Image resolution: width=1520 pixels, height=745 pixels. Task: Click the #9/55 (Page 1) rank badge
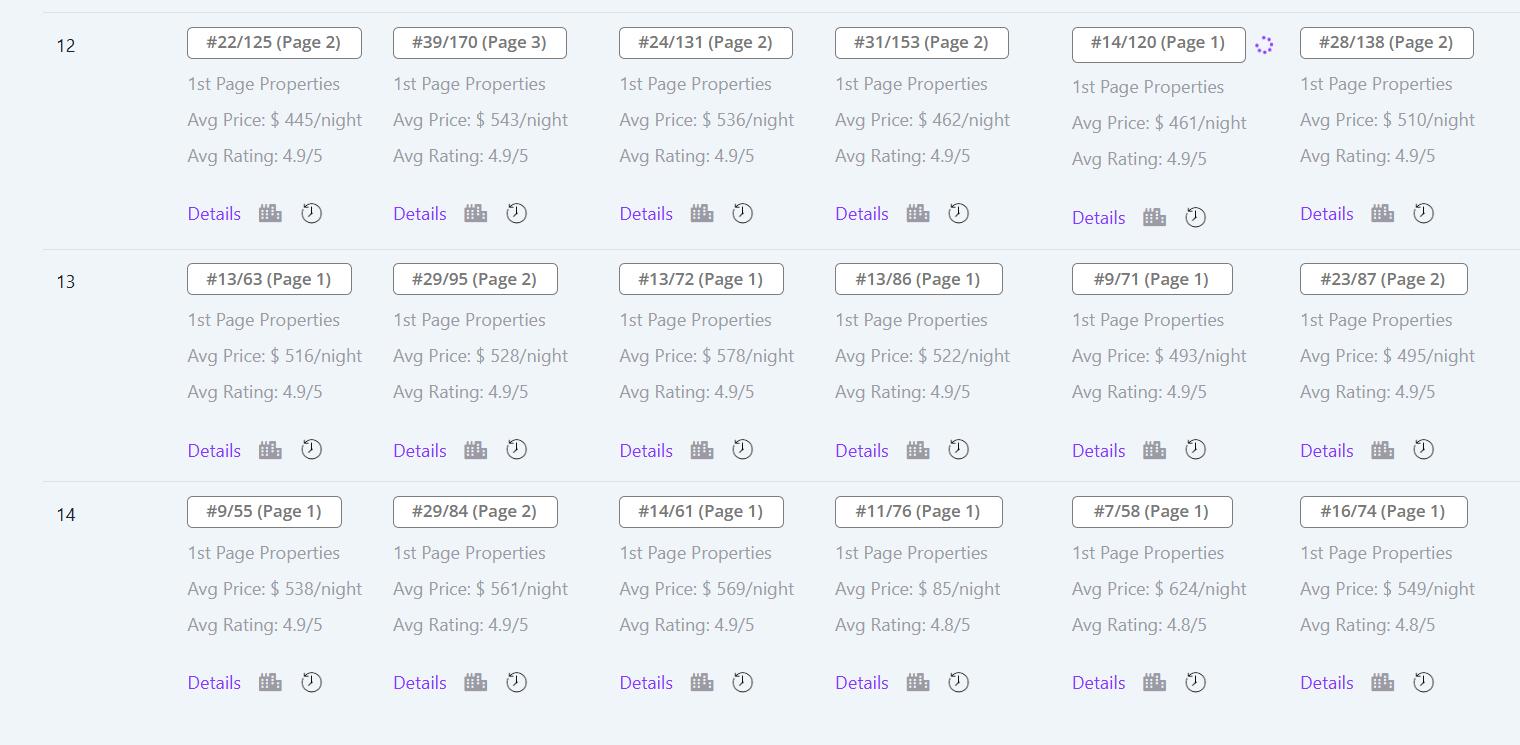(x=264, y=512)
